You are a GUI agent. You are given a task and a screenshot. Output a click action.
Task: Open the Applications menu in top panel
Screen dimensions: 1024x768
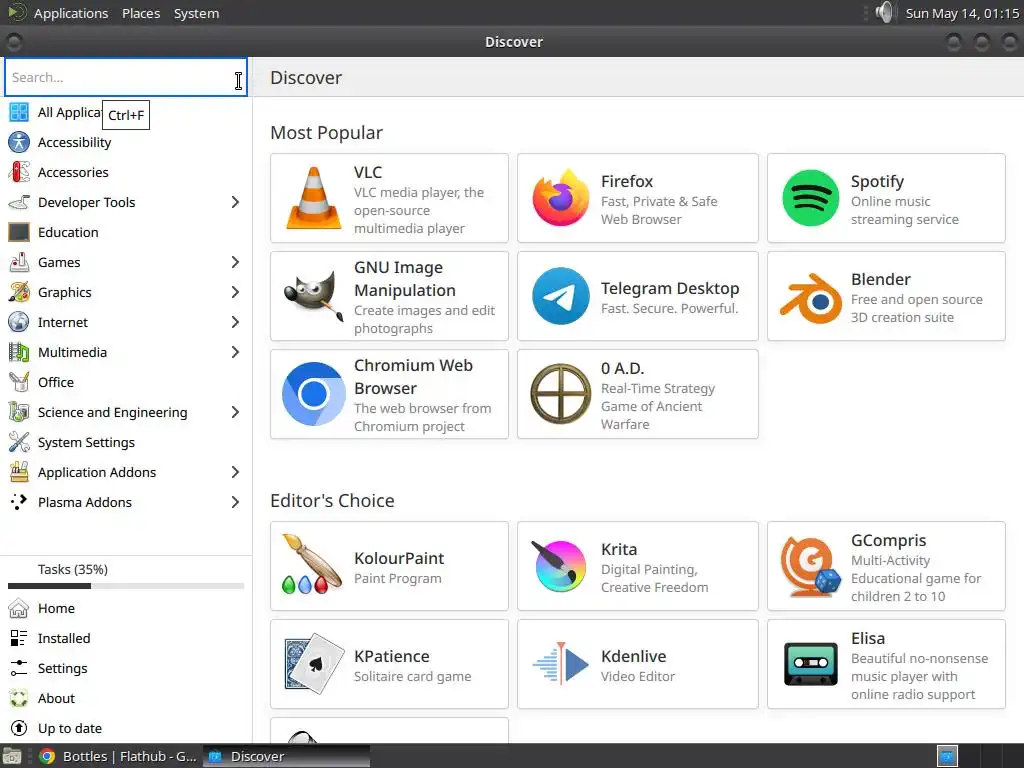(x=71, y=13)
